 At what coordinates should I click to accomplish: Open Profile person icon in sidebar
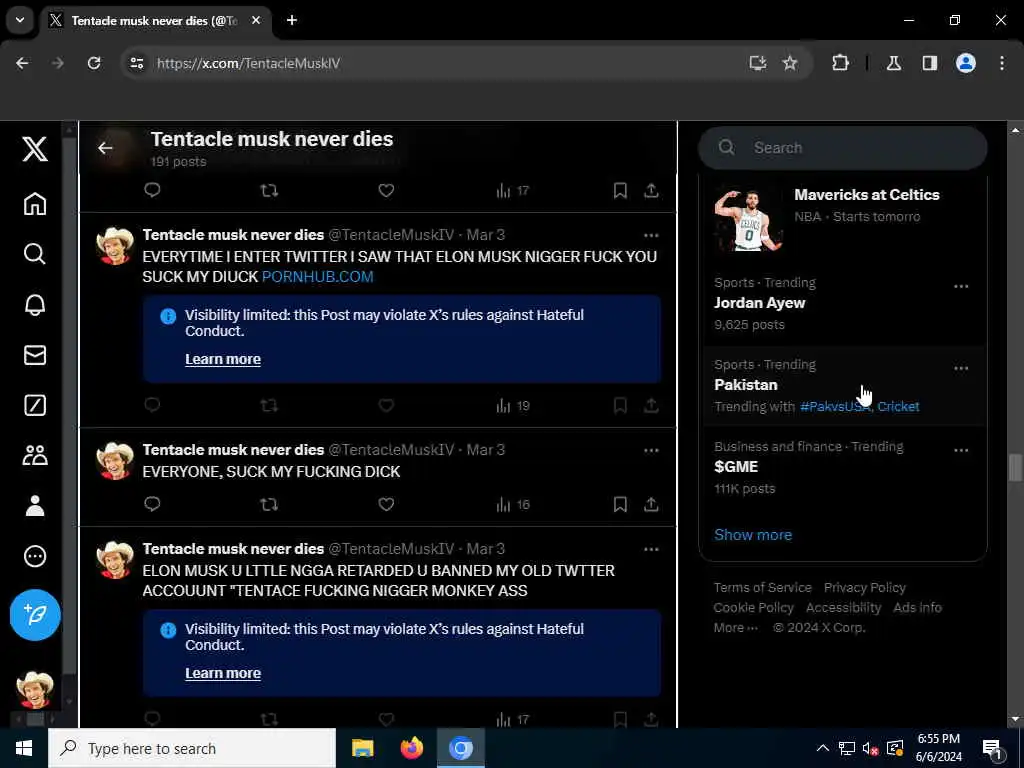(35, 505)
